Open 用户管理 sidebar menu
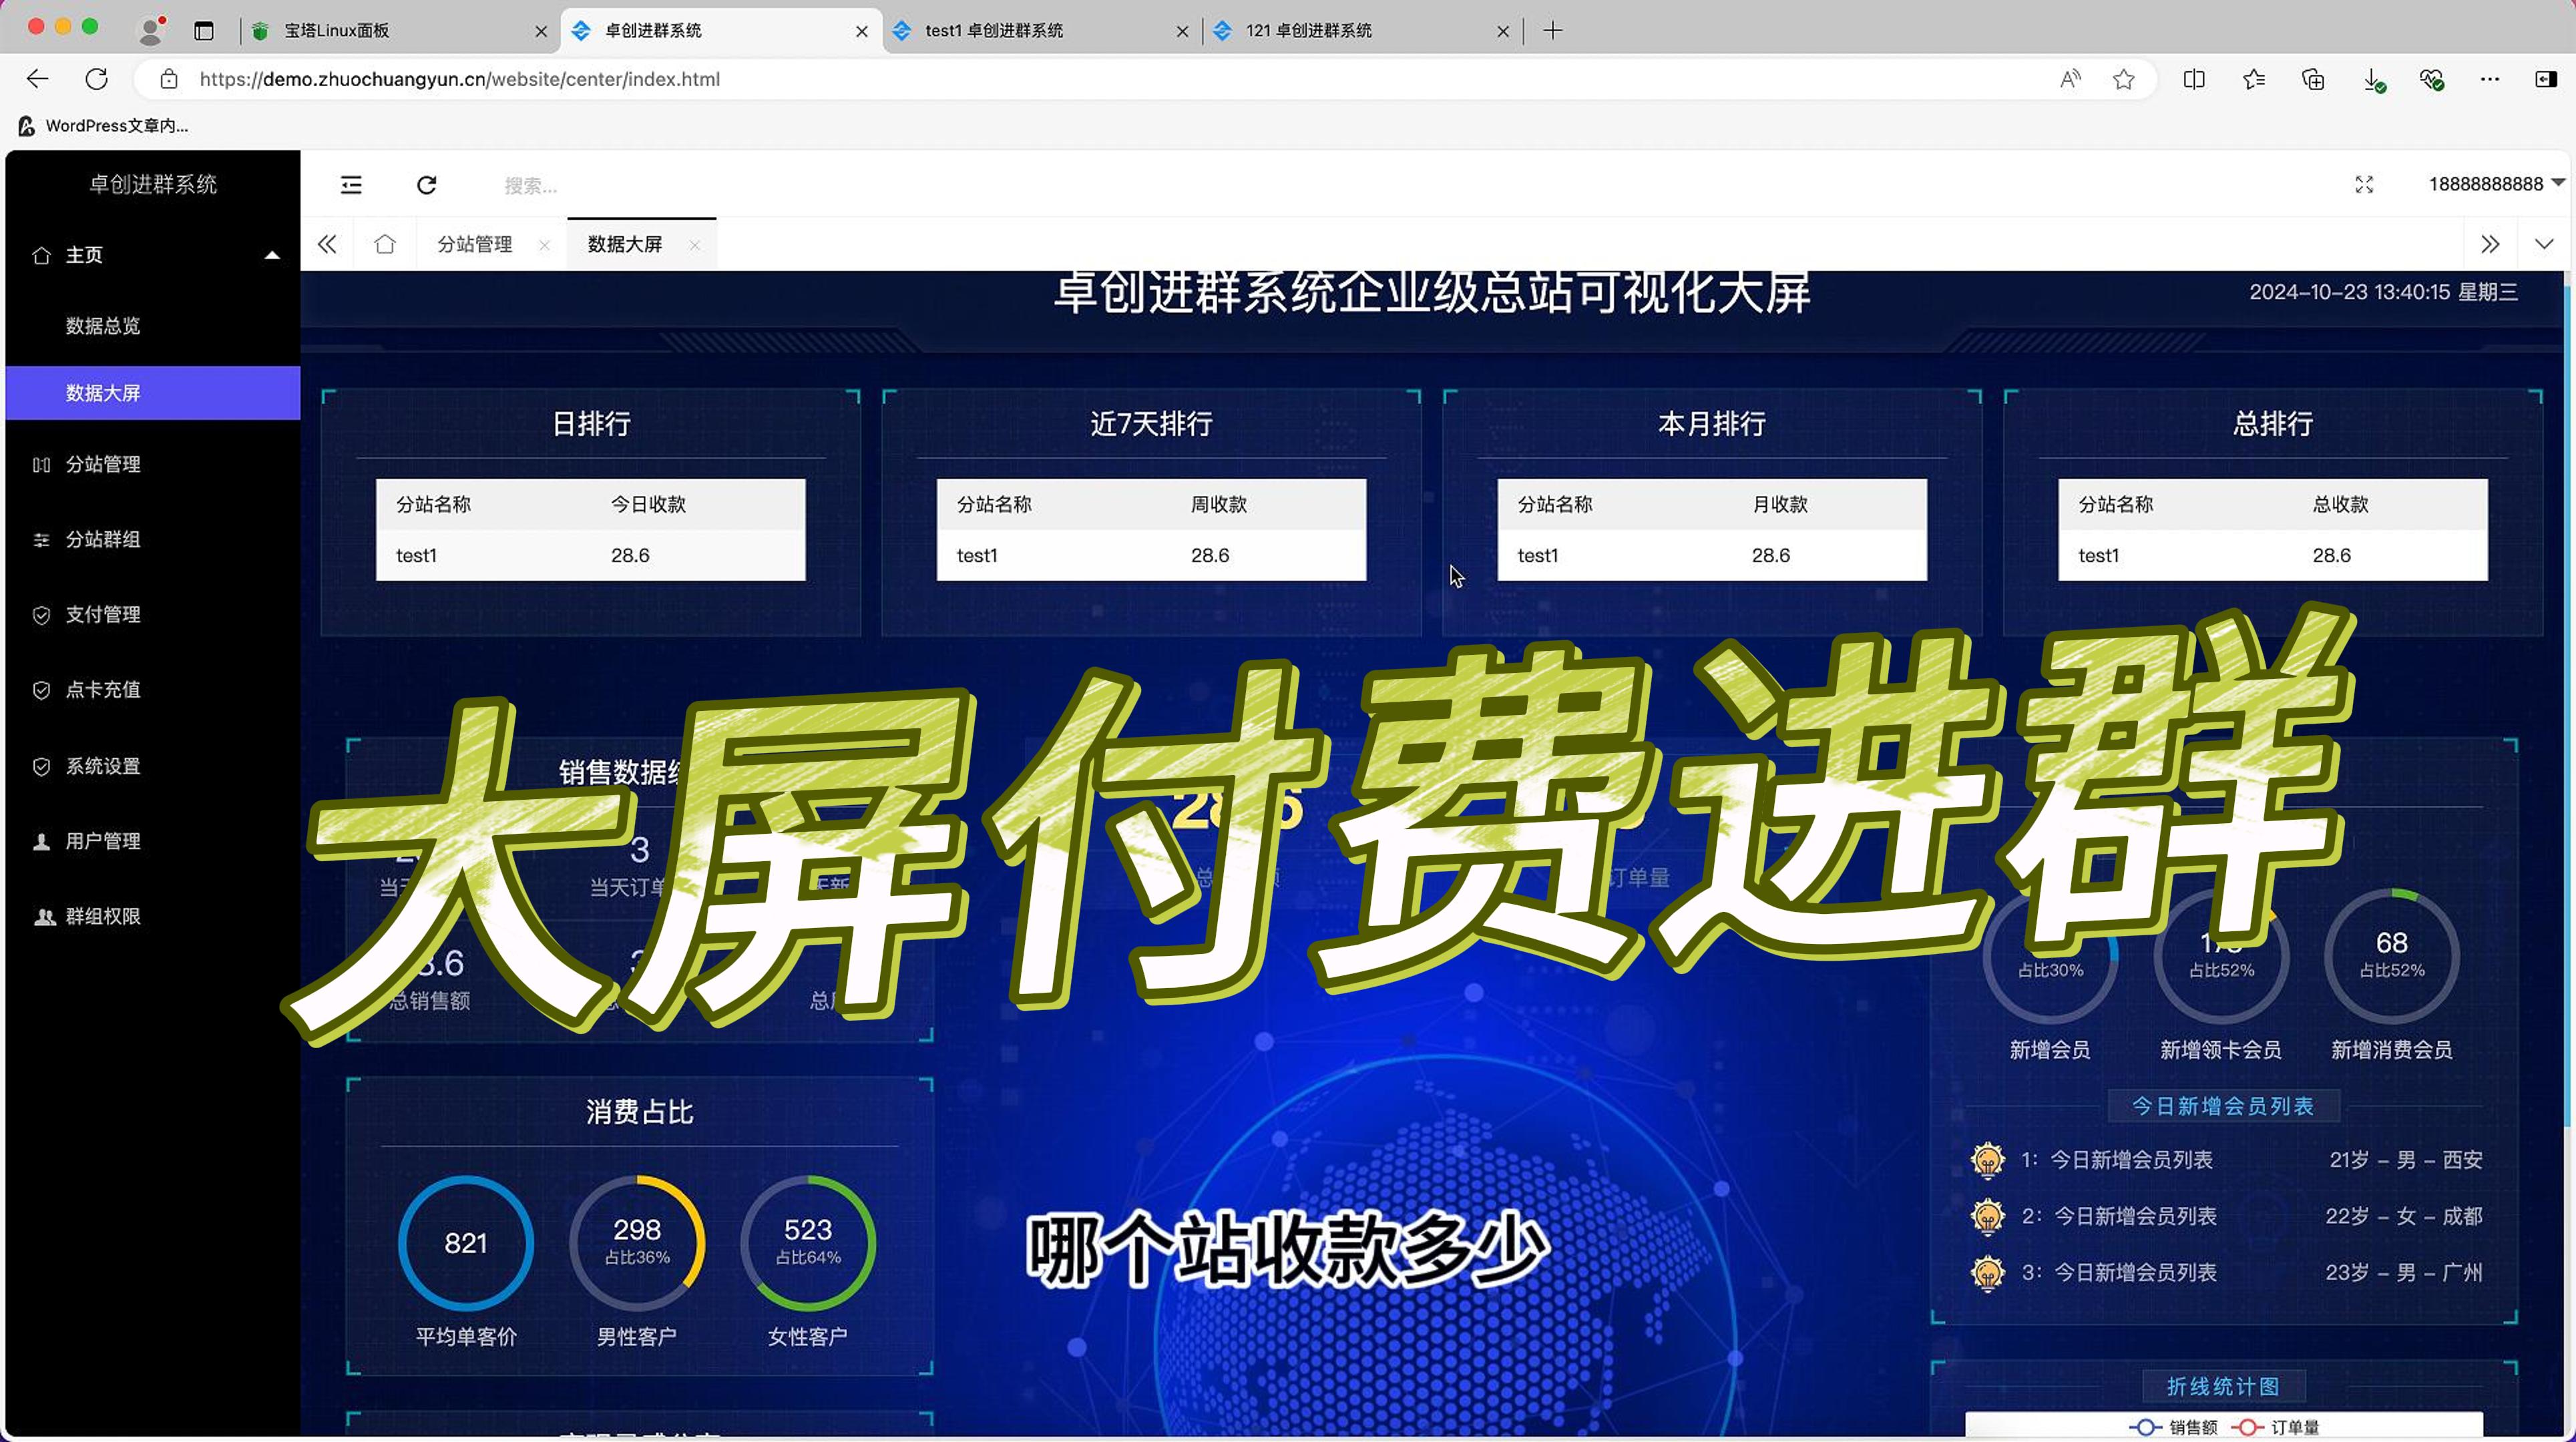 click(153, 841)
